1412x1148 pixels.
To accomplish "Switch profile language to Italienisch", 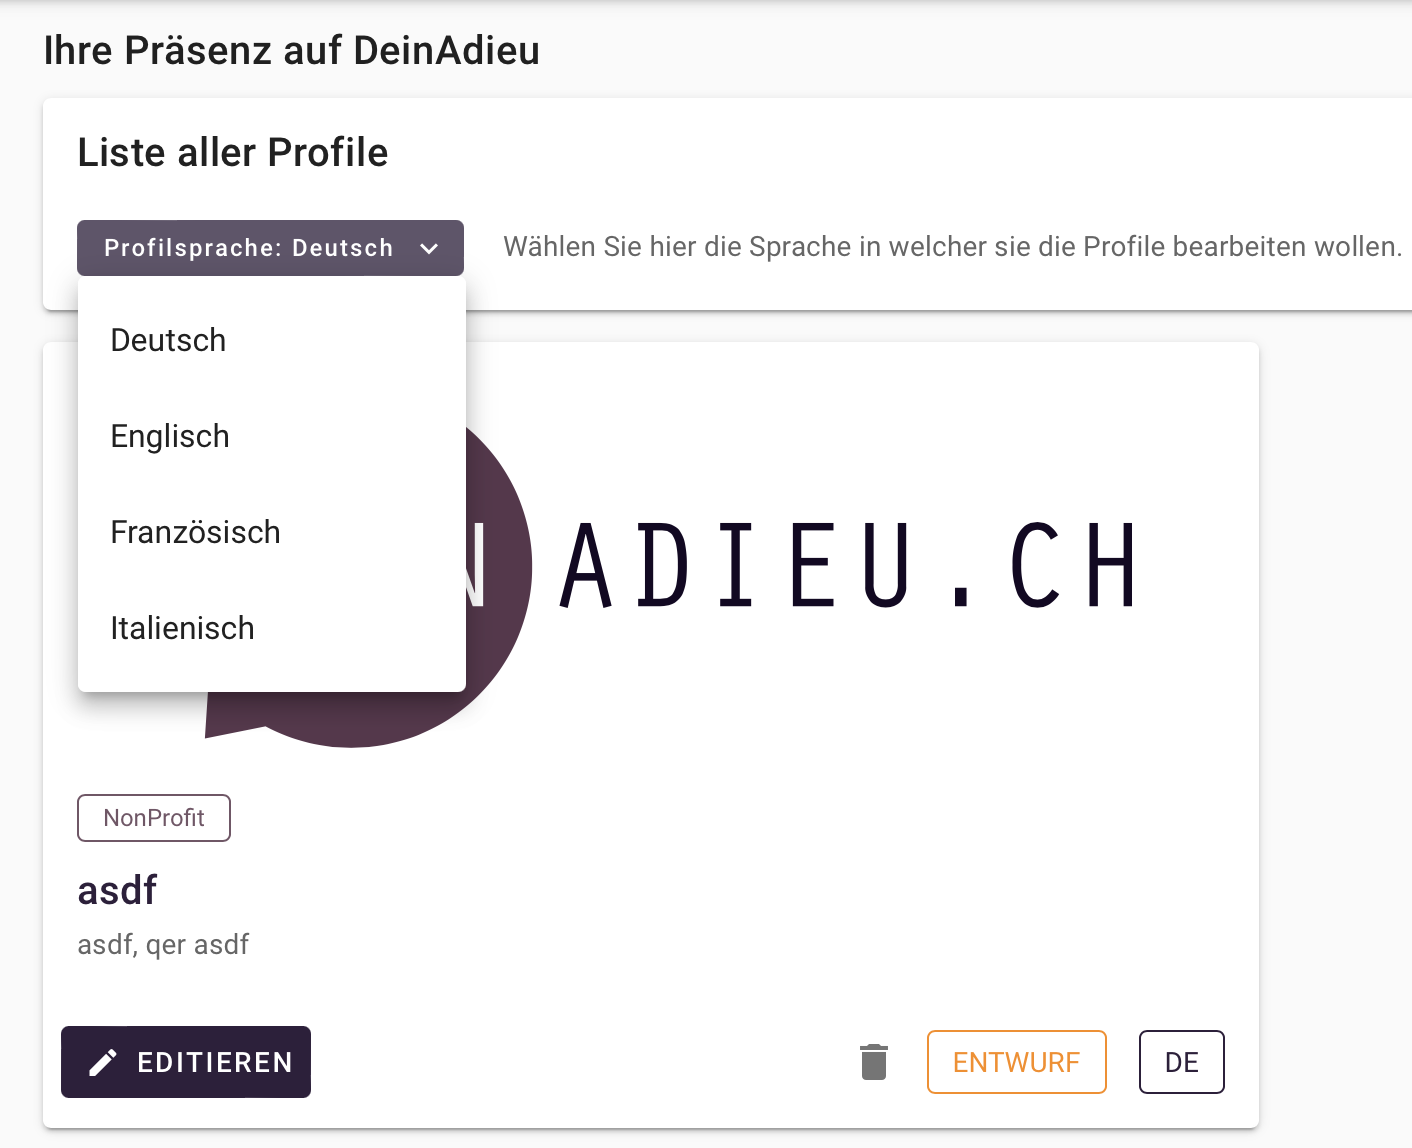I will (183, 628).
